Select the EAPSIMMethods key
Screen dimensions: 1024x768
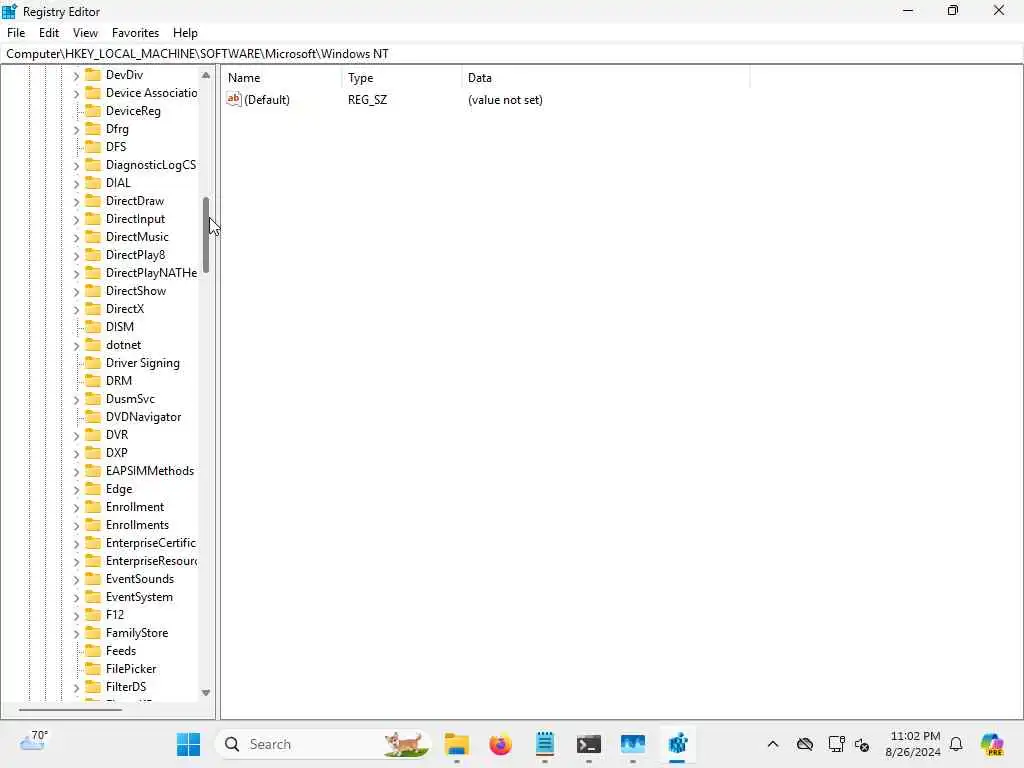click(150, 470)
